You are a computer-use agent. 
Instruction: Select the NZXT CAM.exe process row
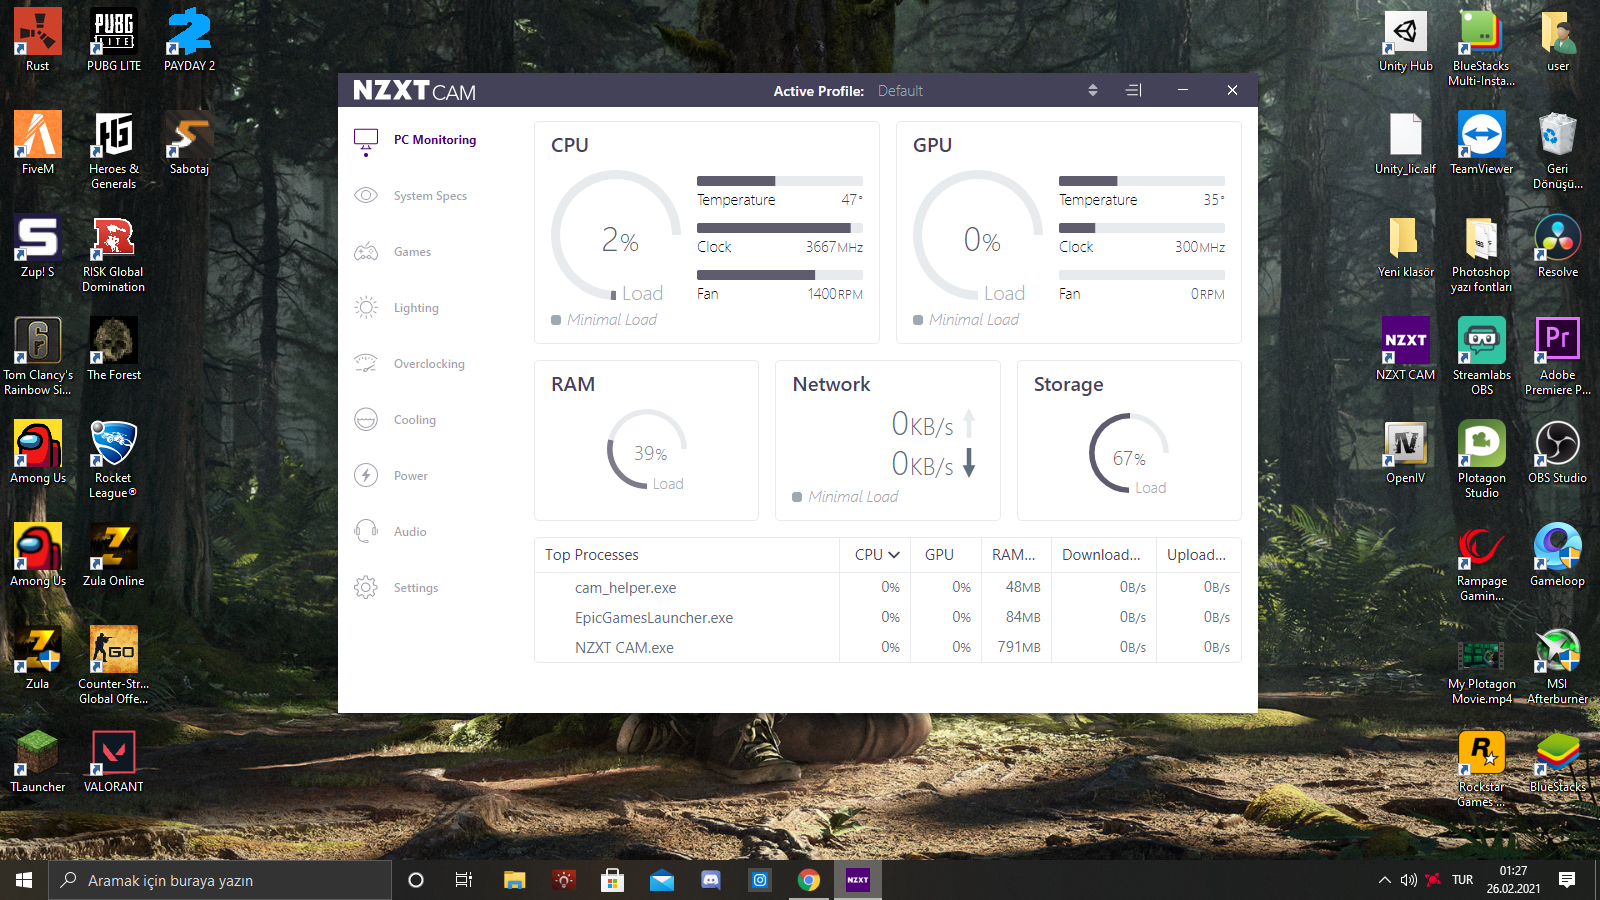tap(888, 648)
